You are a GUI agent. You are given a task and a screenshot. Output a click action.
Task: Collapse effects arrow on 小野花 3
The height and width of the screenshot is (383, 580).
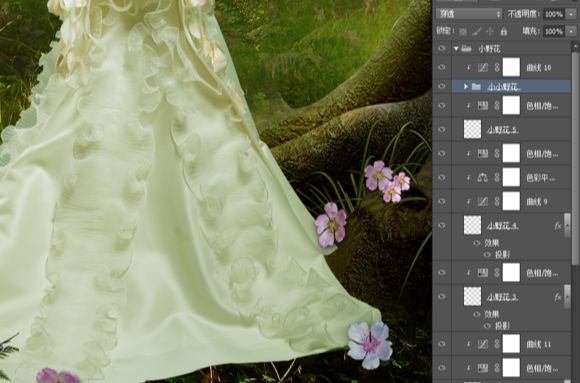click(567, 296)
